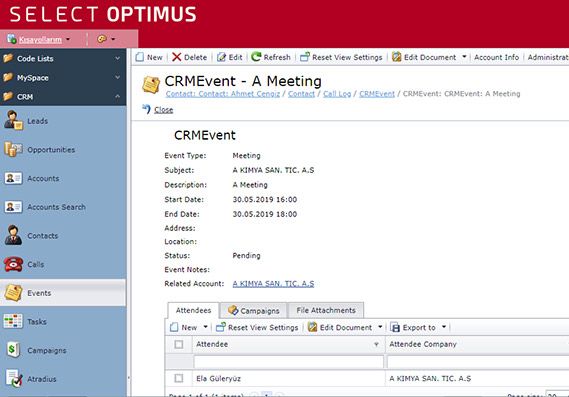
Task: Click the Meeting event type value
Action: click(246, 155)
